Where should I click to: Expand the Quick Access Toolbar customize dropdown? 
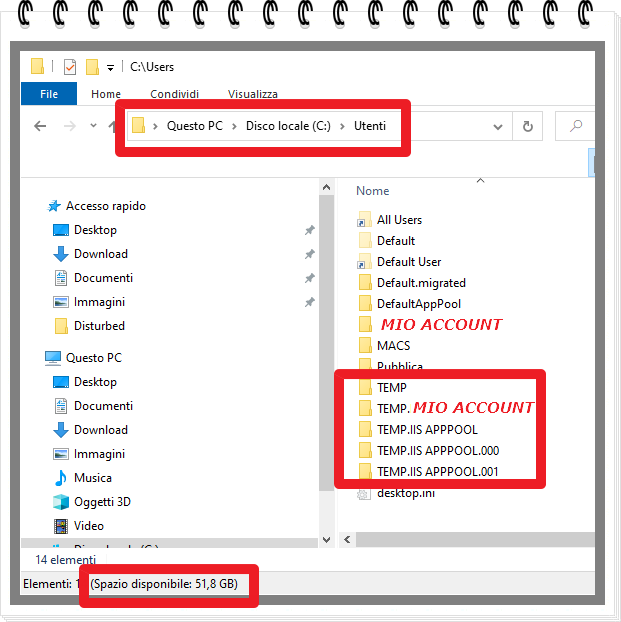(110, 68)
